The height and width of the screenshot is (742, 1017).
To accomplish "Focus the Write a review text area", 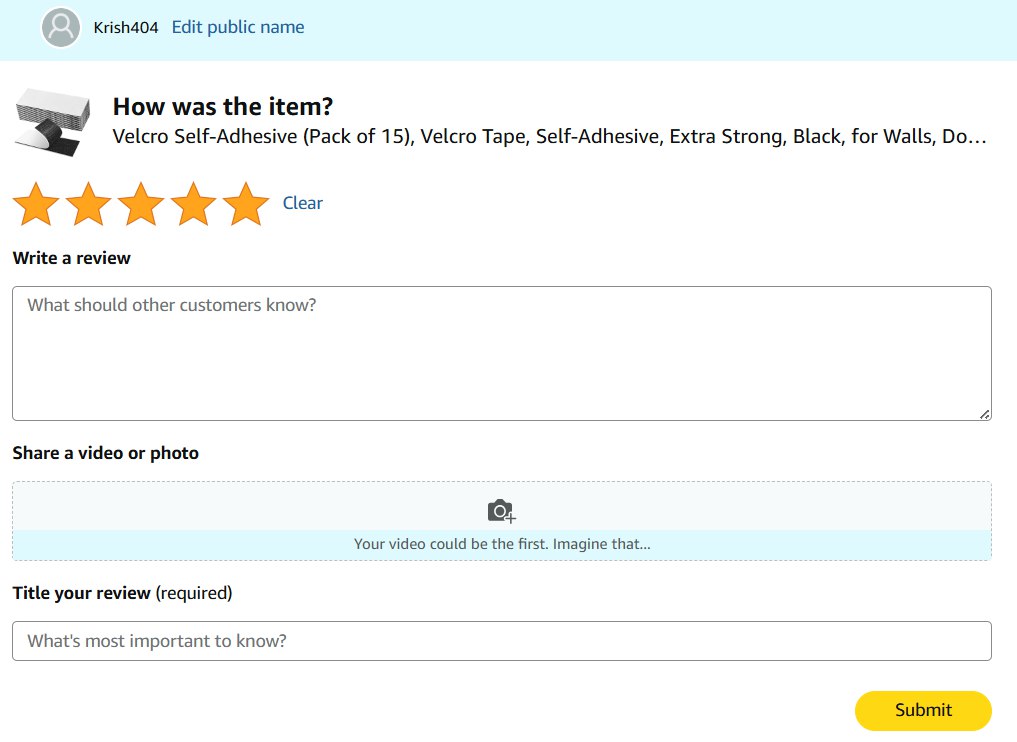I will [500, 353].
